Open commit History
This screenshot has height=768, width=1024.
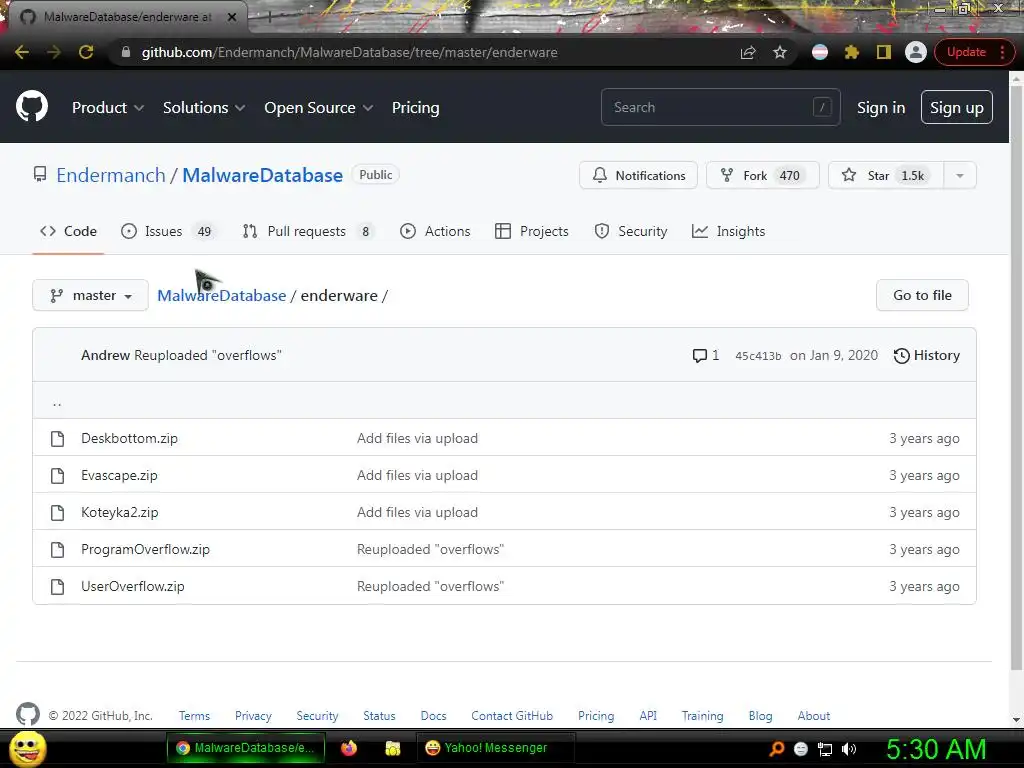[x=927, y=356]
